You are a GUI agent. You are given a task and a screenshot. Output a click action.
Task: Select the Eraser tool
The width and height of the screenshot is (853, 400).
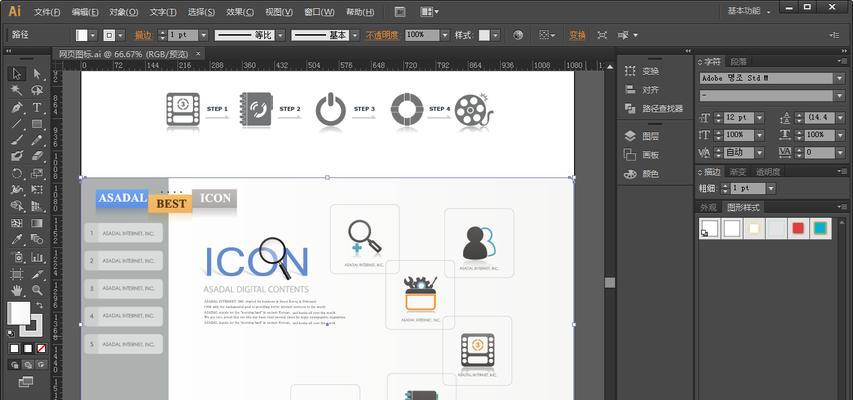37,156
